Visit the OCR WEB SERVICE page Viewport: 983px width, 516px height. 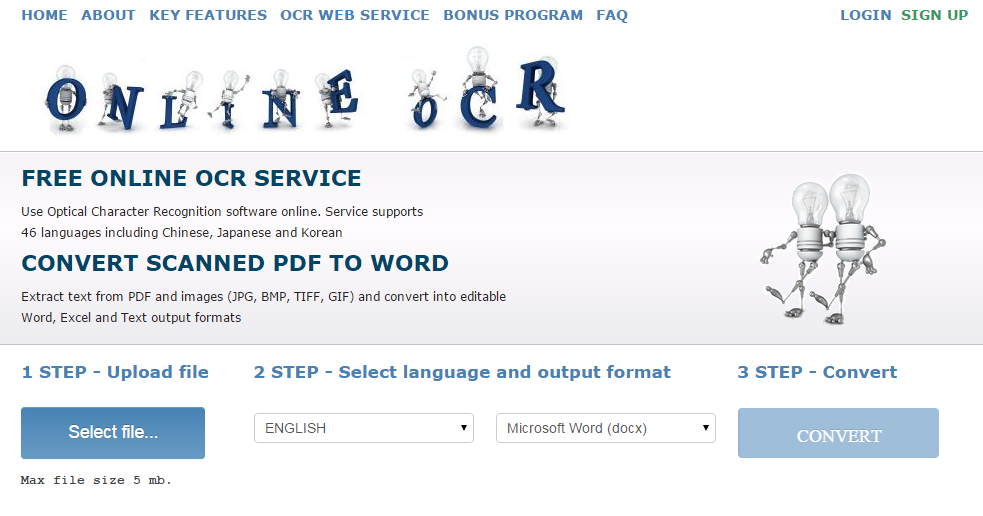coord(355,15)
